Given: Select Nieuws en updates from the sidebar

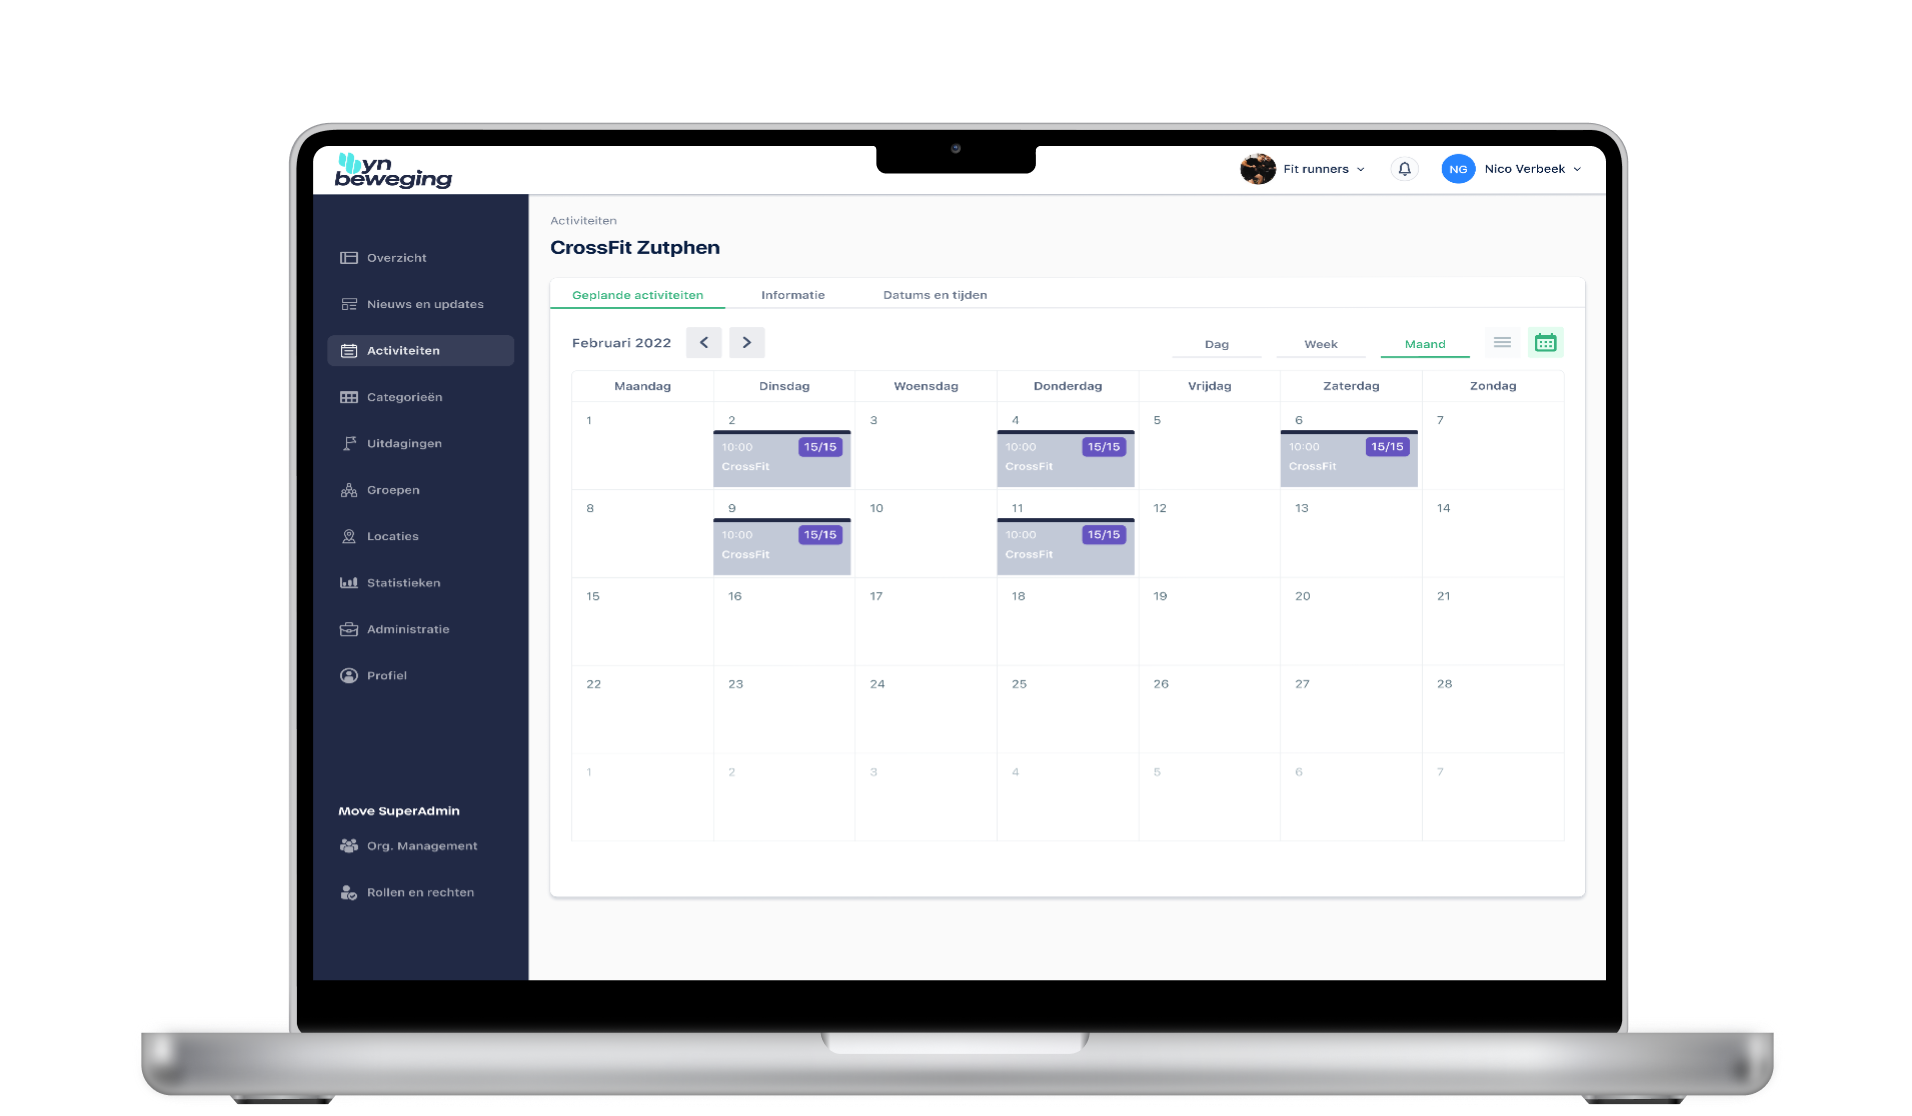Looking at the screenshot, I should coord(425,304).
